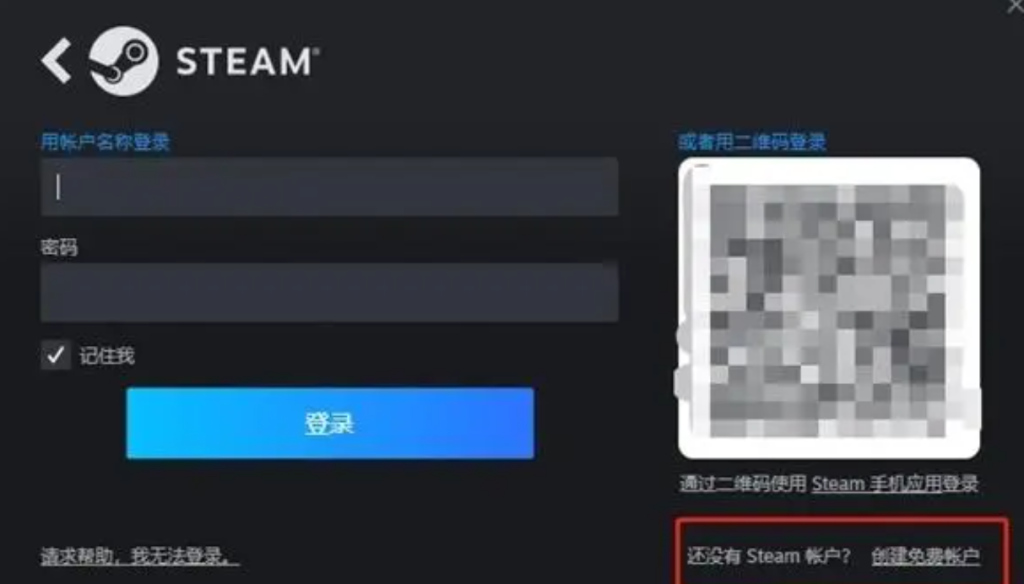1024x584 pixels.
Task: Click the text cursor in account field
Action: tap(58, 187)
